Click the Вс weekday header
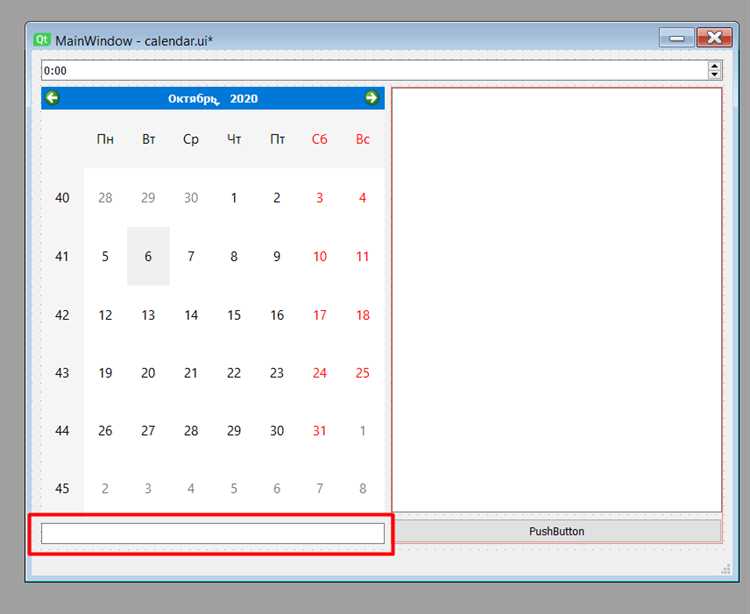This screenshot has height=614, width=750. [363, 139]
